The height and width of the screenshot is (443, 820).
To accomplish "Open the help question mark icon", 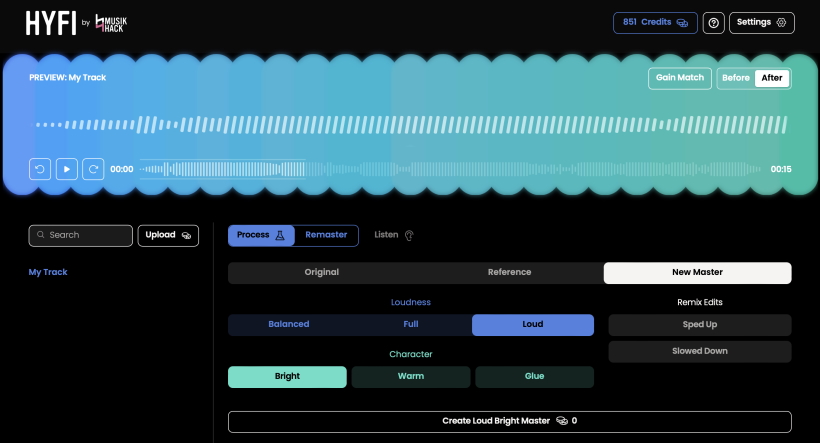I will (x=713, y=23).
